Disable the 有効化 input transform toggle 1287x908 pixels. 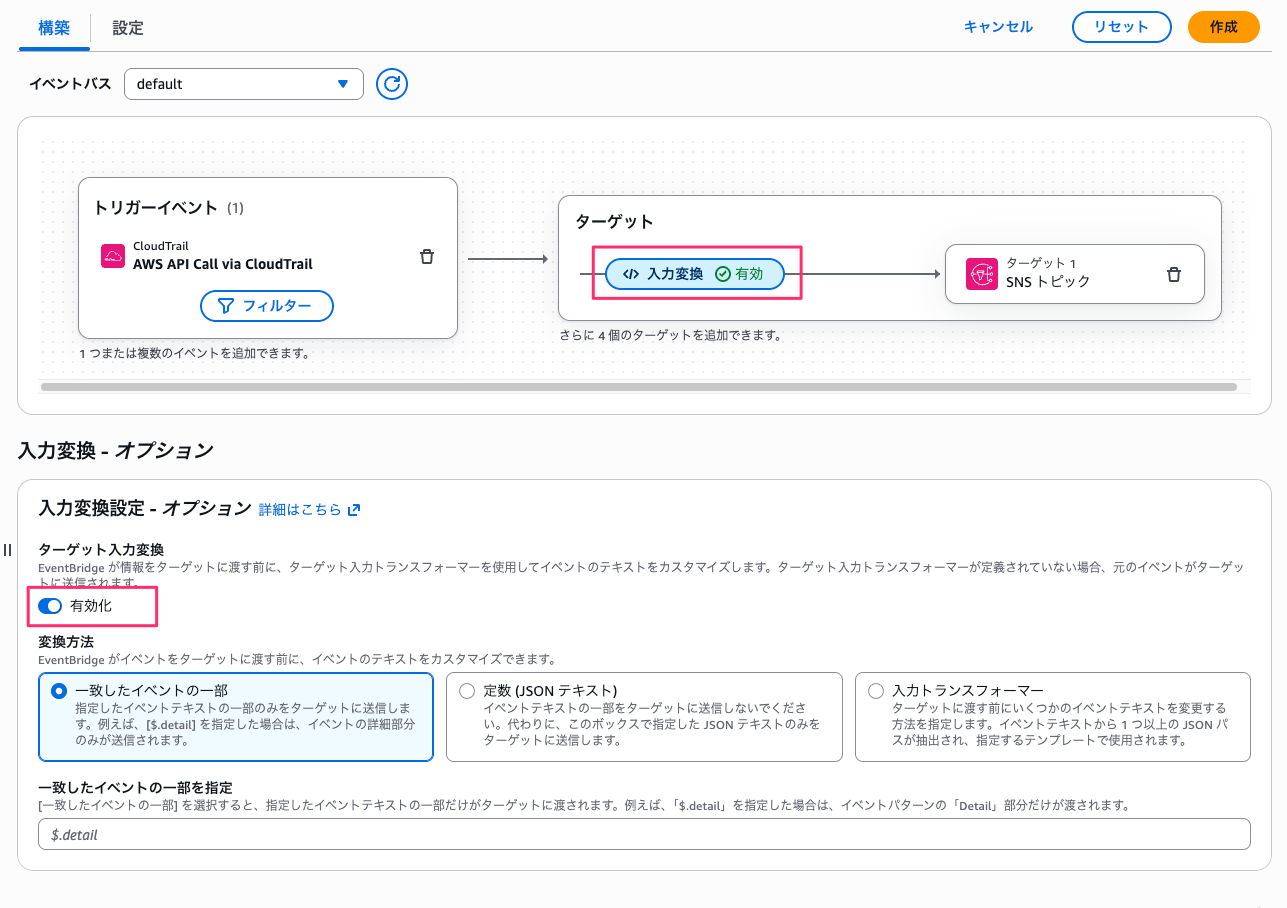tap(50, 606)
